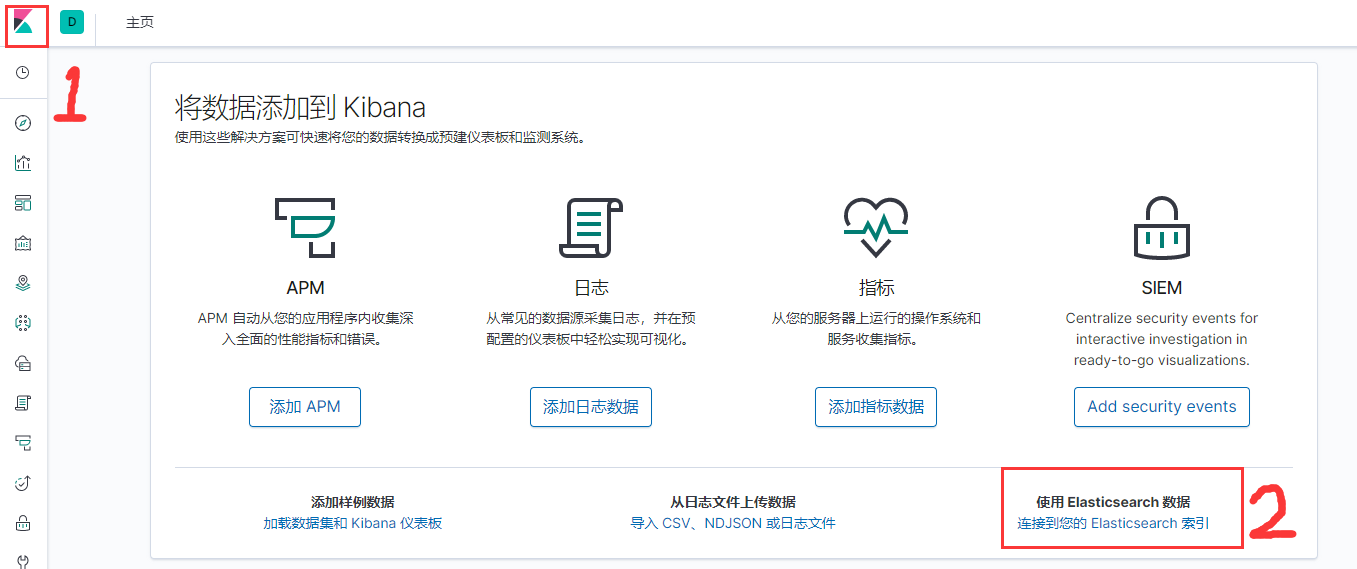Click the 添加日志数据 button

[591, 407]
